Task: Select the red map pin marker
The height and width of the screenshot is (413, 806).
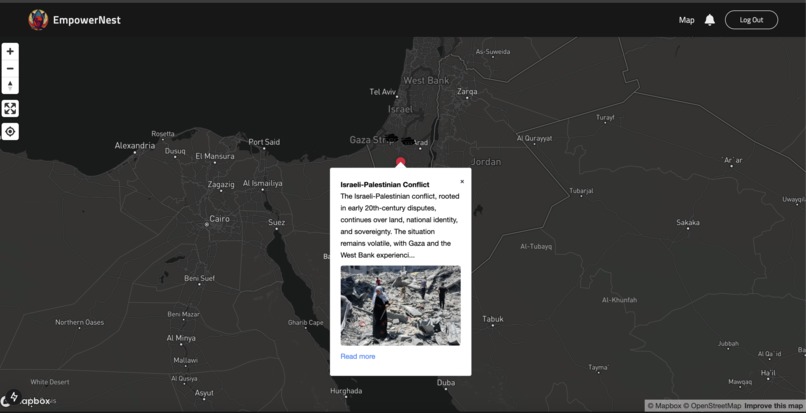Action: (400, 161)
